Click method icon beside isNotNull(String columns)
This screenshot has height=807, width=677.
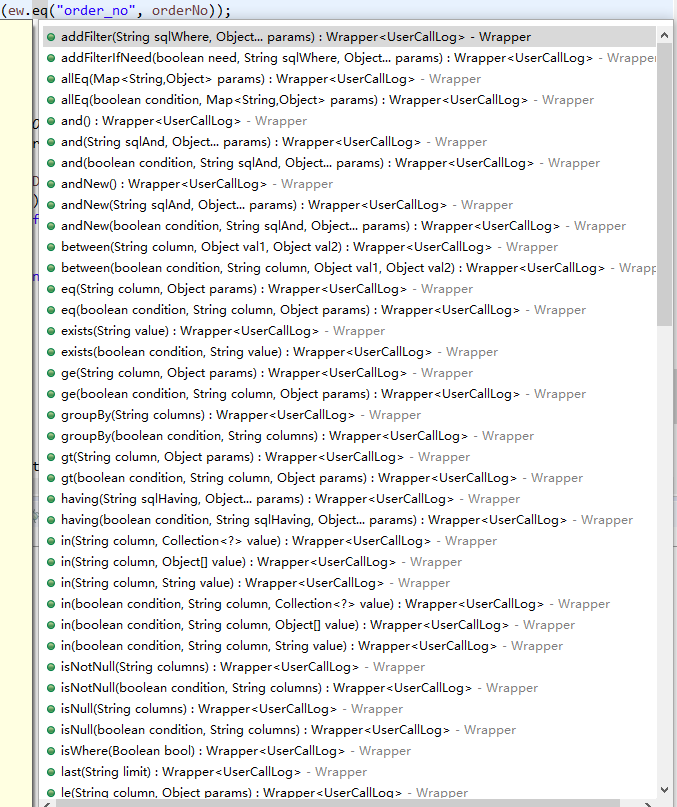(x=51, y=667)
